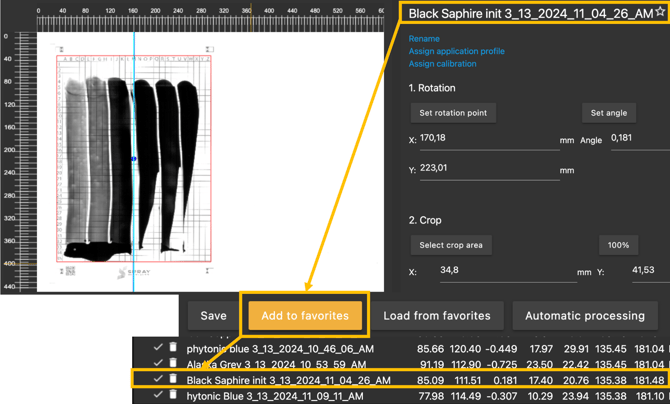Toggle the checkmark for phytonic blue scan

coord(157,349)
